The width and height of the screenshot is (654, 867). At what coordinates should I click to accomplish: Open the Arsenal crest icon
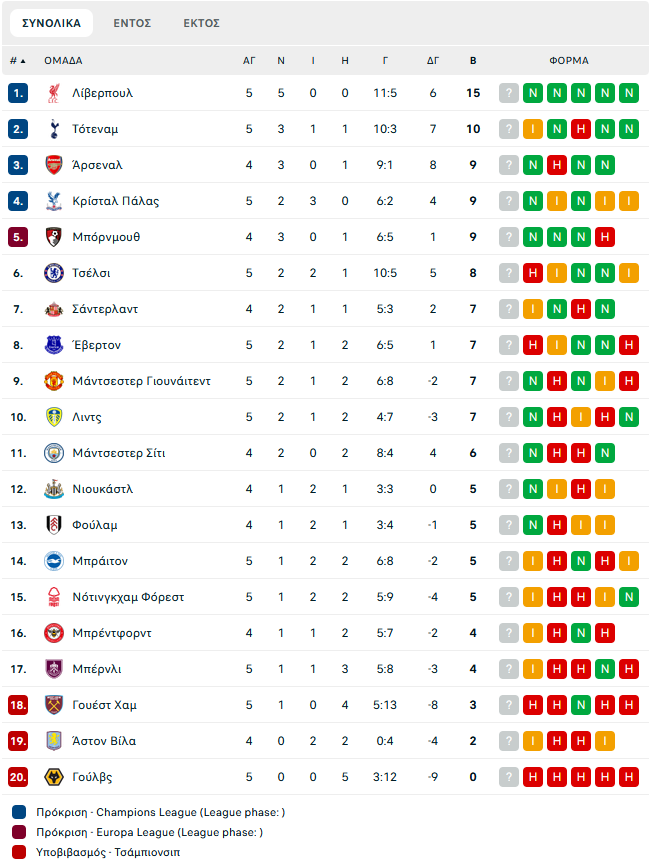point(54,165)
